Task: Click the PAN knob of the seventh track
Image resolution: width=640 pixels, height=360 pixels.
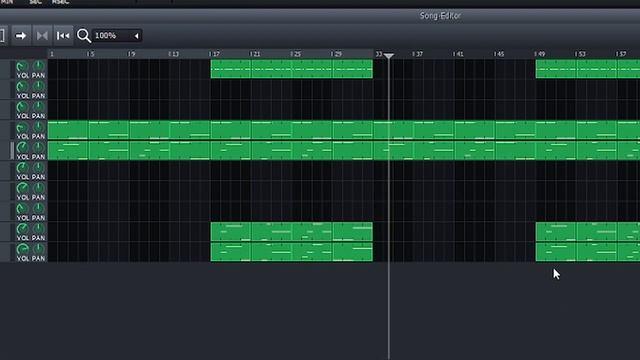Action: click(38, 188)
